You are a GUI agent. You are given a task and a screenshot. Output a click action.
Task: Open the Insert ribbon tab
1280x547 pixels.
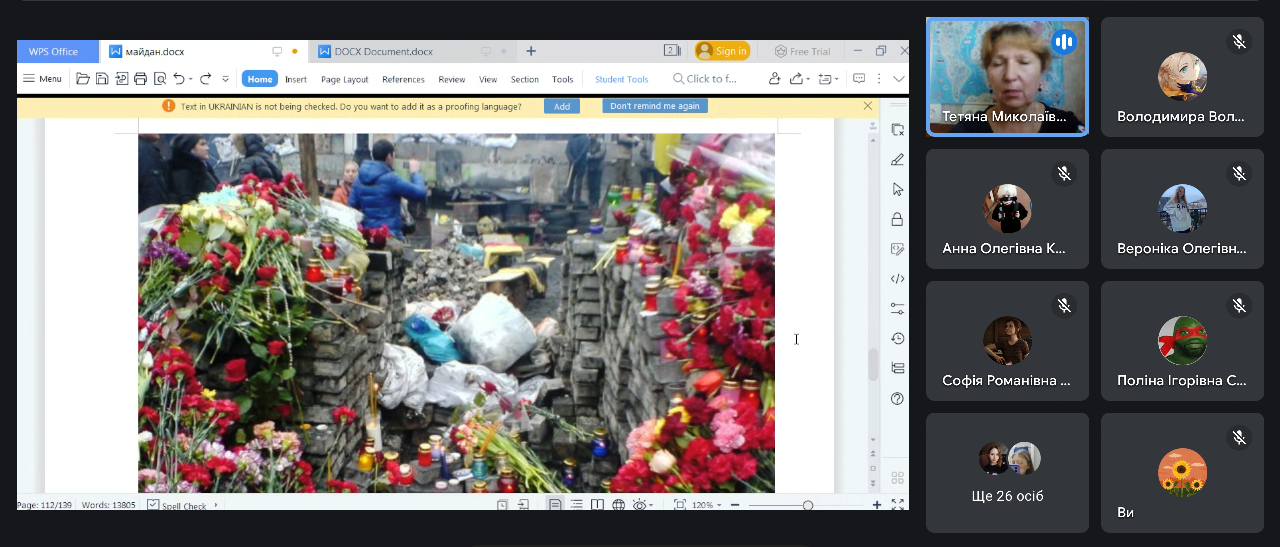296,79
